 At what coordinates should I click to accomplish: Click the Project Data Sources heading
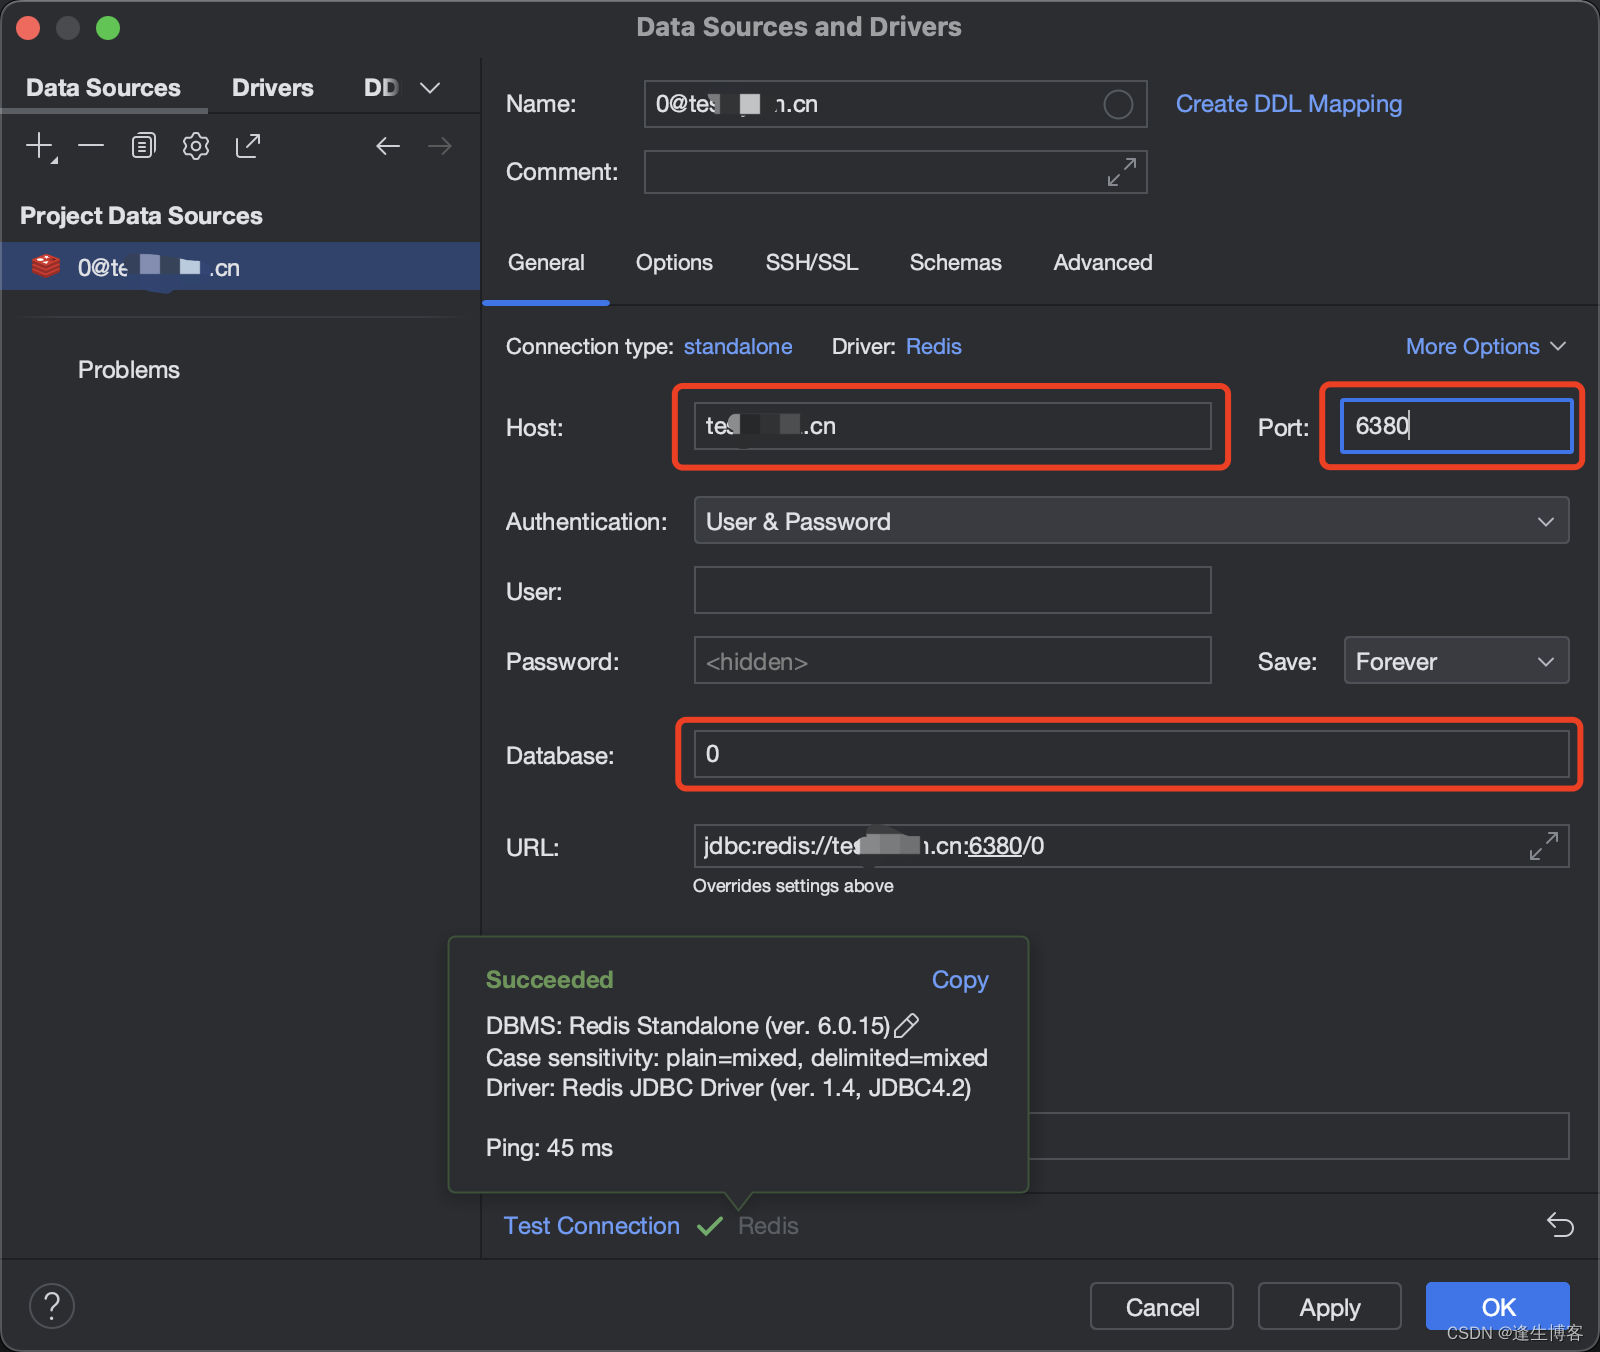click(141, 216)
